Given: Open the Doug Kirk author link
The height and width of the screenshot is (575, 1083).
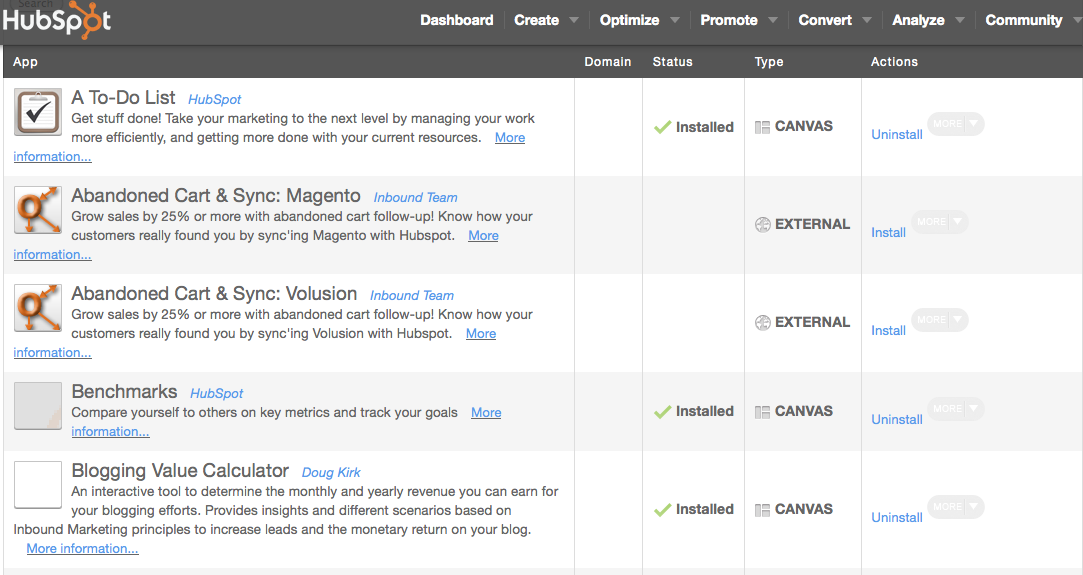Looking at the screenshot, I should [331, 472].
